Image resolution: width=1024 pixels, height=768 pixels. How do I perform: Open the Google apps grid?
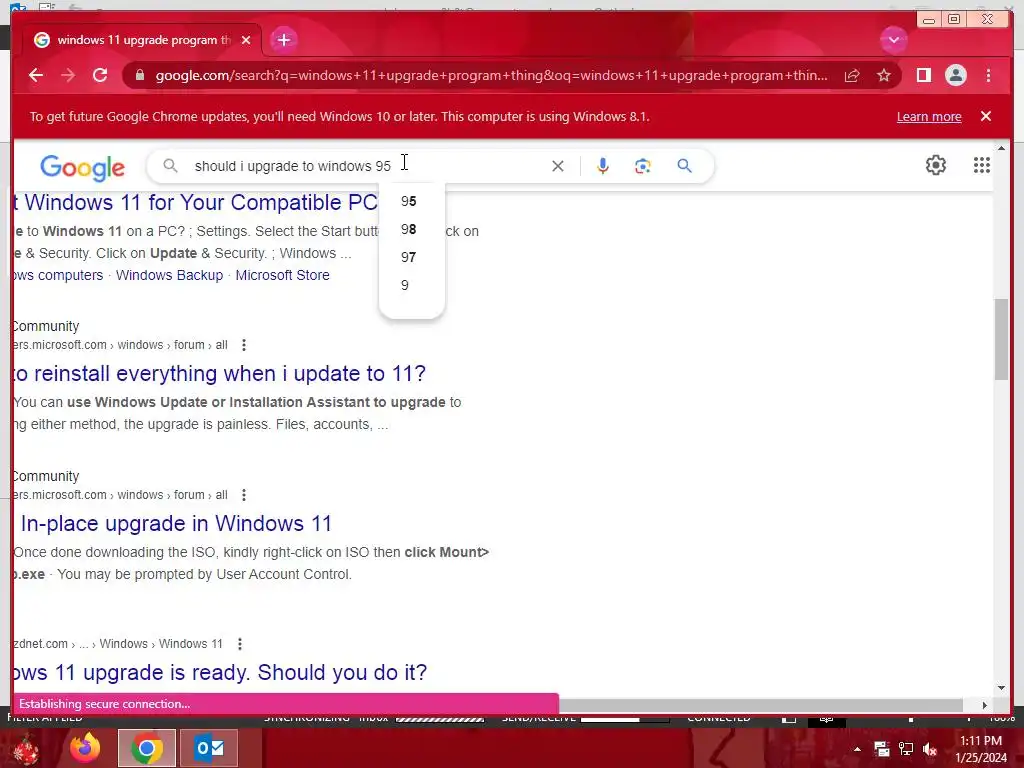click(x=982, y=165)
